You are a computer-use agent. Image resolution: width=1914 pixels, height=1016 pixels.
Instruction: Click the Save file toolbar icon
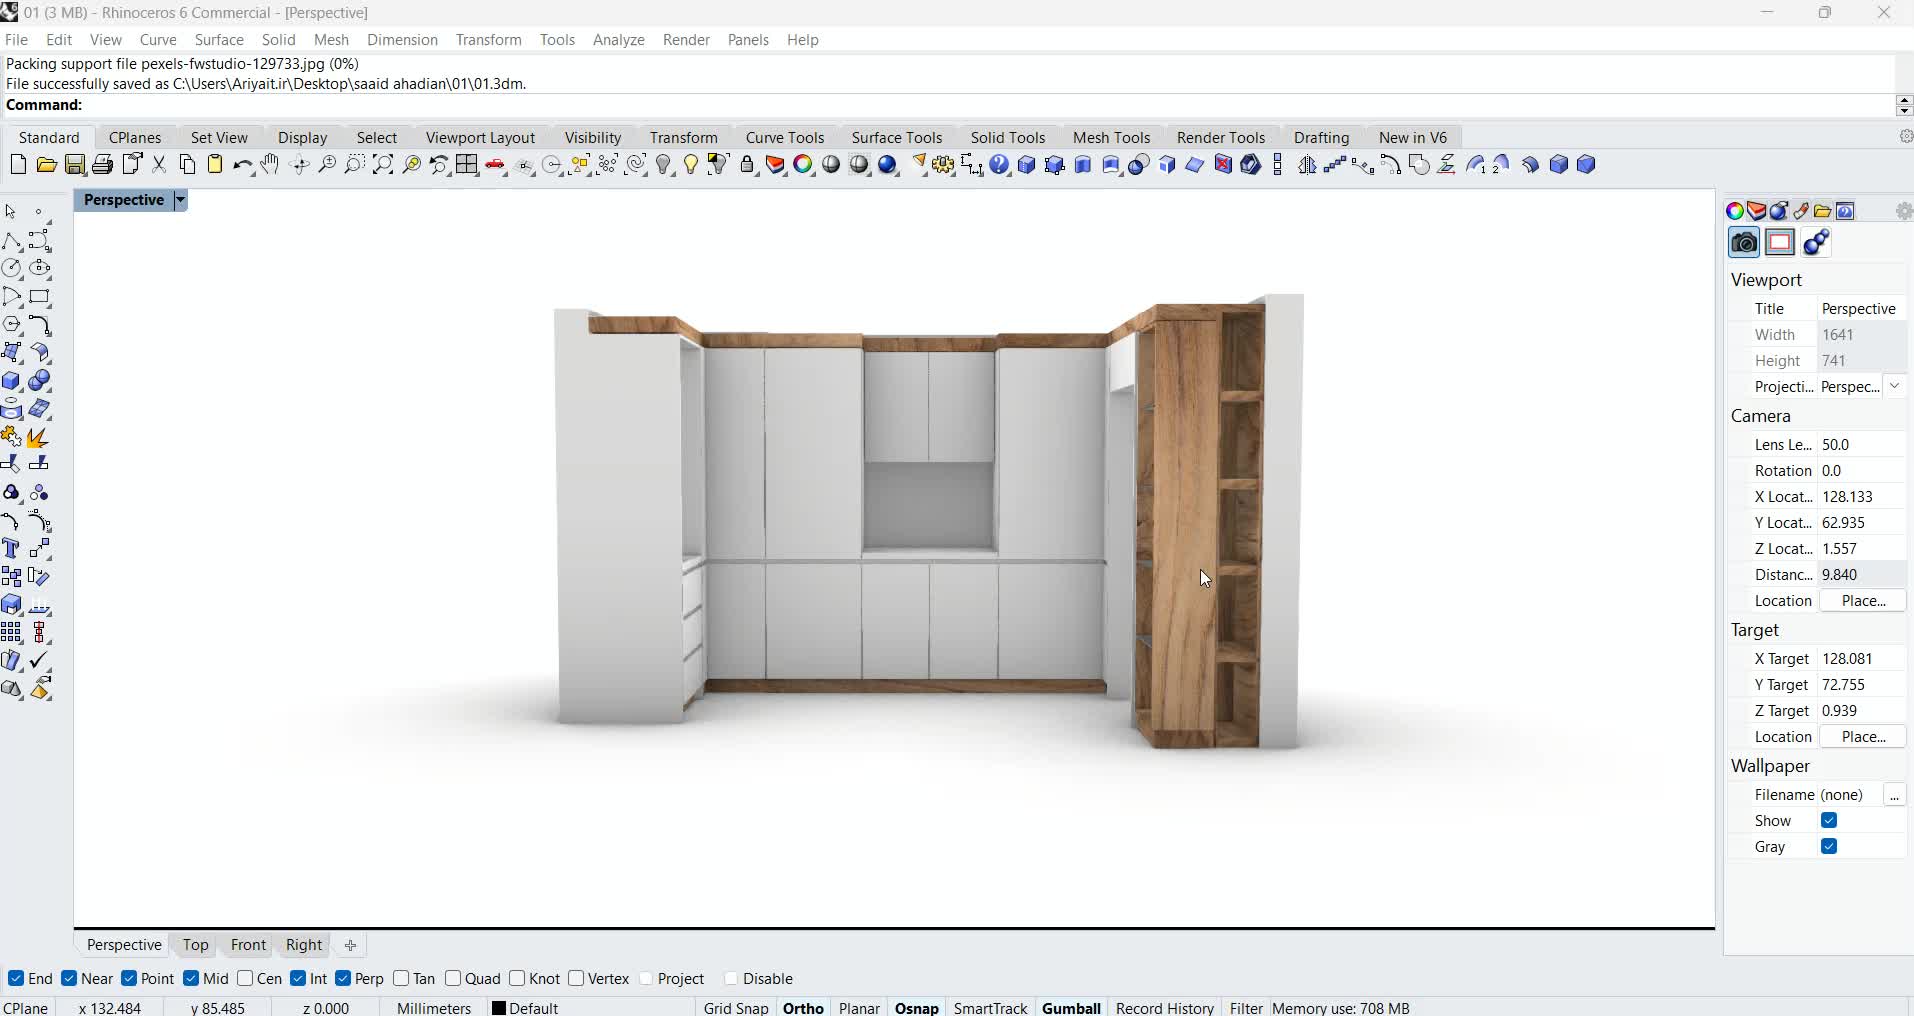click(x=74, y=165)
